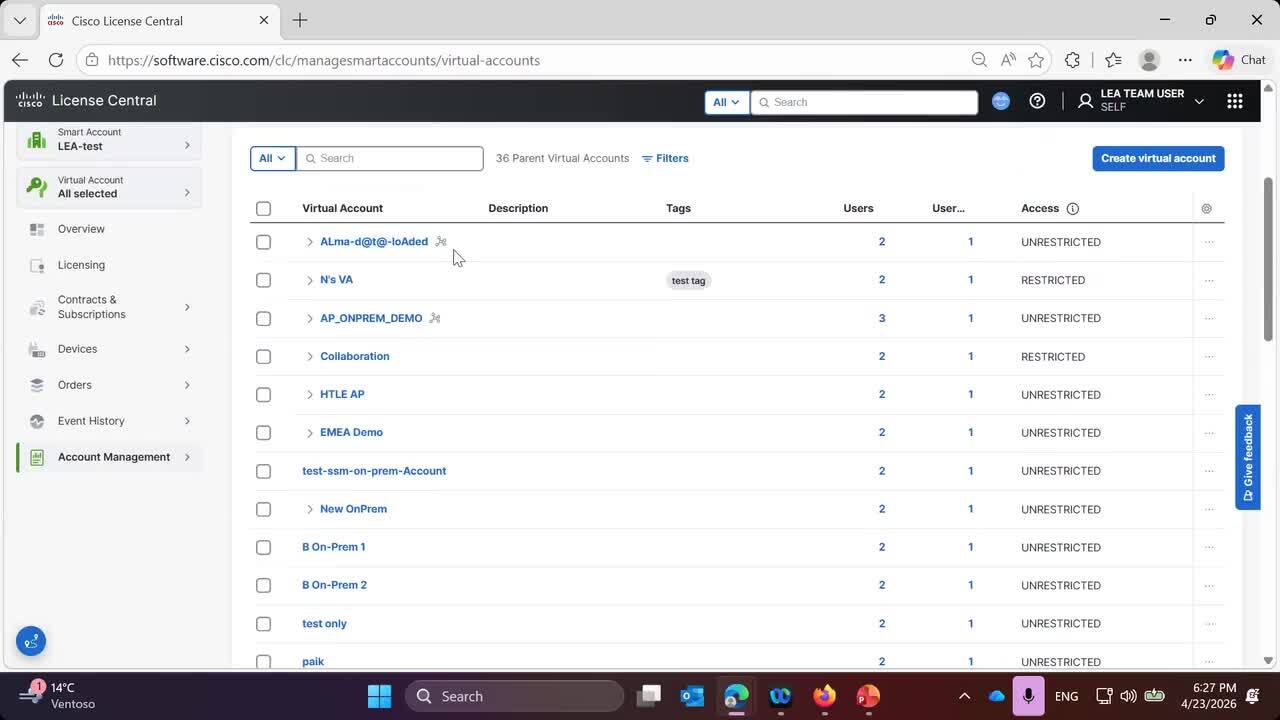Viewport: 1280px width, 720px height.
Task: Click the Access column info icon
Action: point(1073,209)
